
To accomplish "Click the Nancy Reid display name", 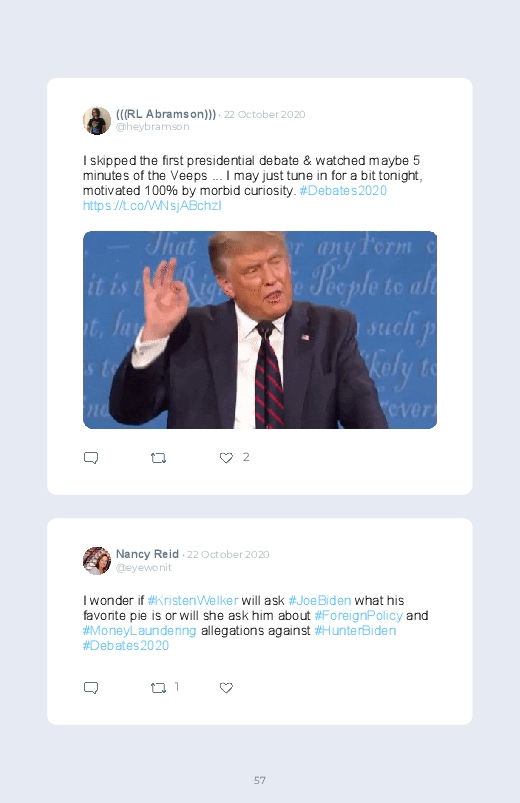I will click(x=147, y=554).
